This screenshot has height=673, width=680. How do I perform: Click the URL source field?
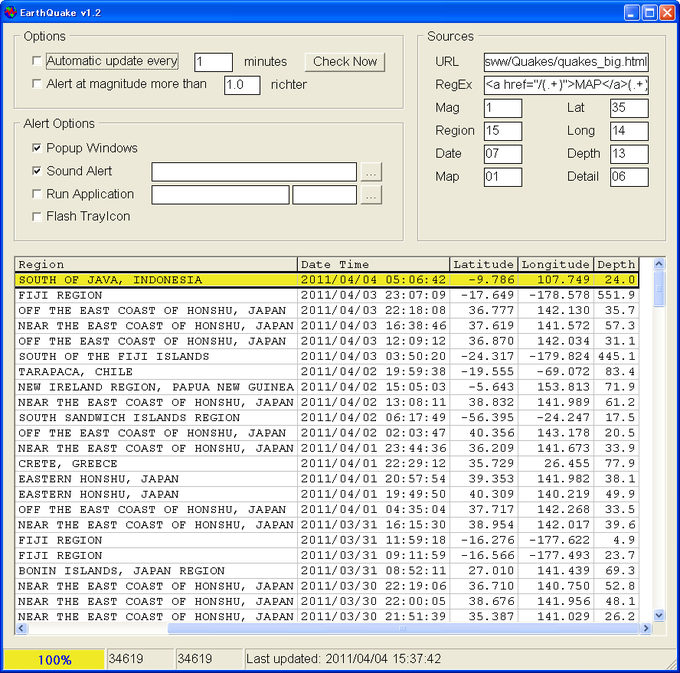click(x=566, y=62)
